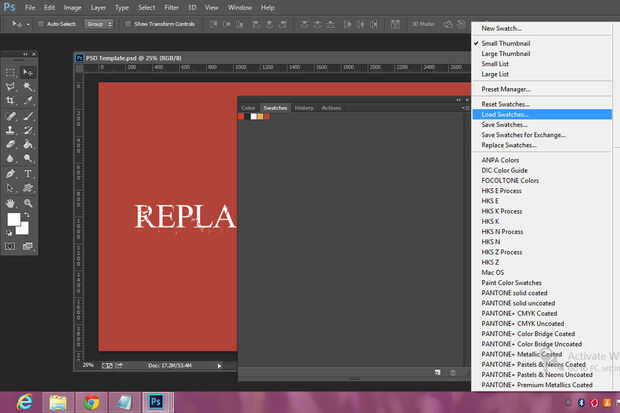The width and height of the screenshot is (620, 413).
Task: Open the Filter menu
Action: [172, 7]
